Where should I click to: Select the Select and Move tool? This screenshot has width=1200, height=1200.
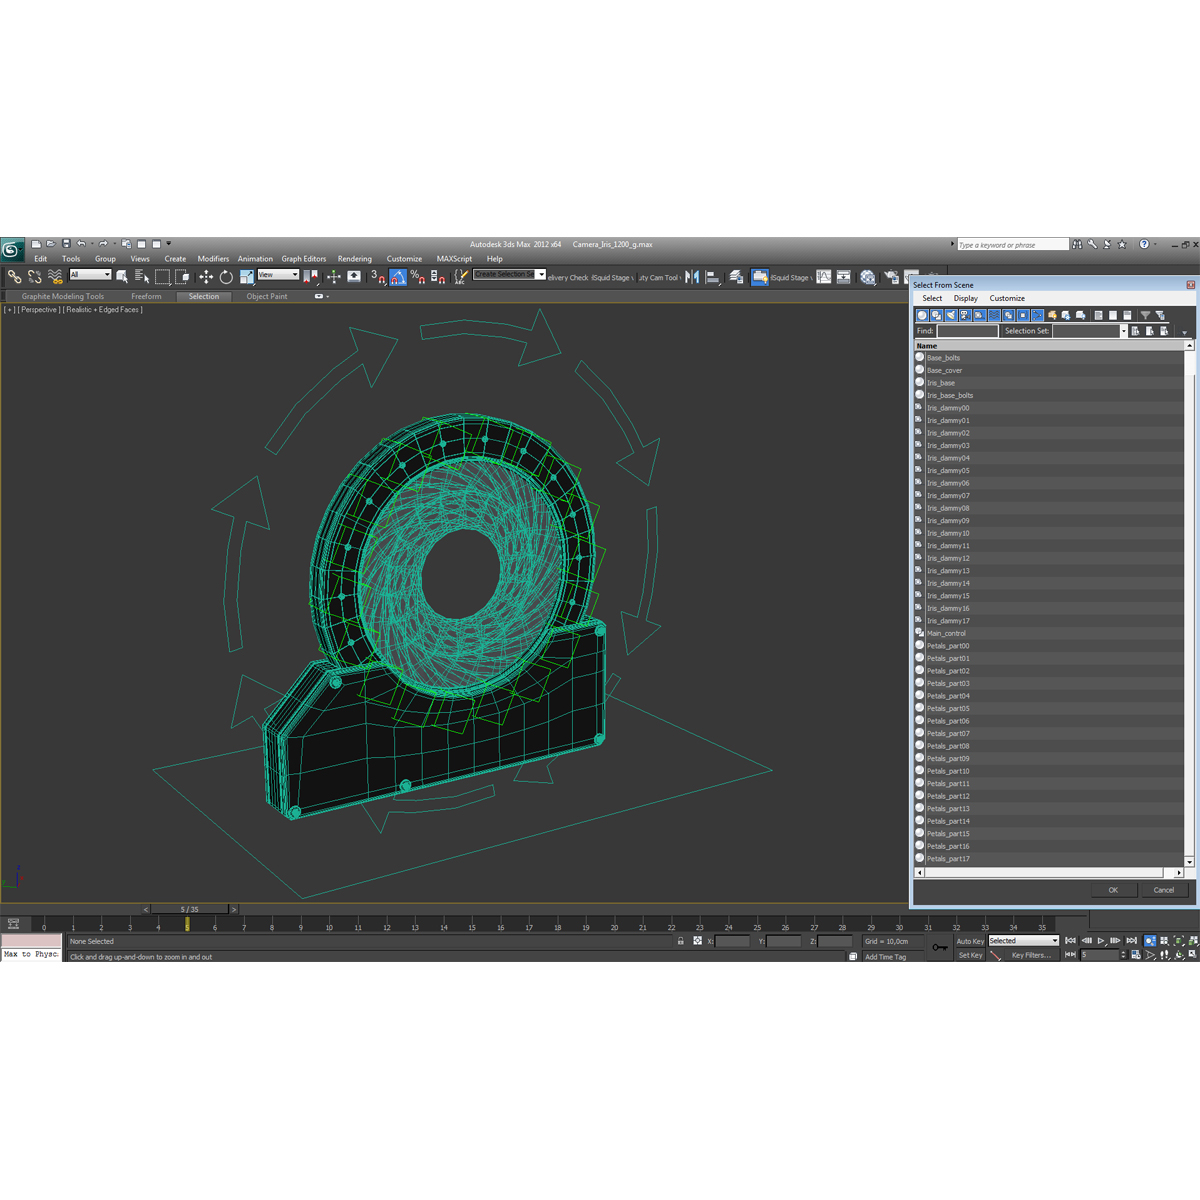[204, 277]
